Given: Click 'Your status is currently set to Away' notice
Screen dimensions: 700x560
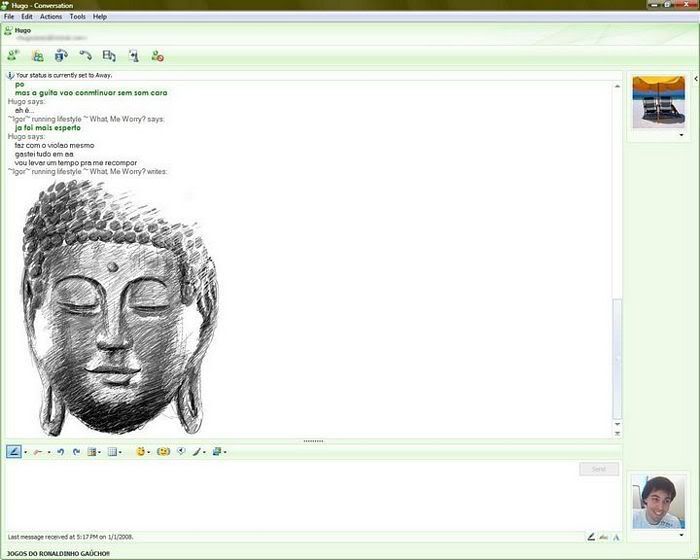Looking at the screenshot, I should [64, 75].
